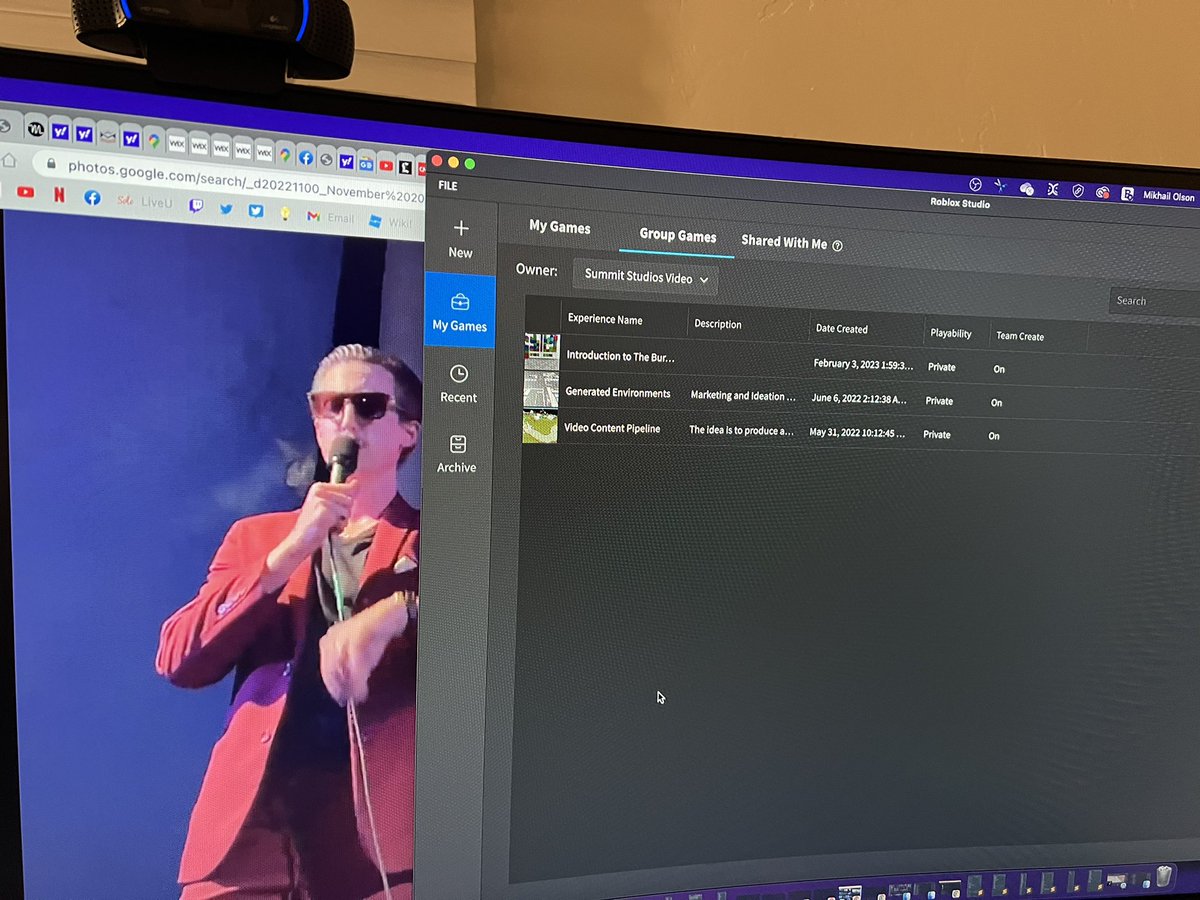The width and height of the screenshot is (1200, 900).
Task: Open the Owner dropdown showing Summit Studios Video
Action: point(645,277)
